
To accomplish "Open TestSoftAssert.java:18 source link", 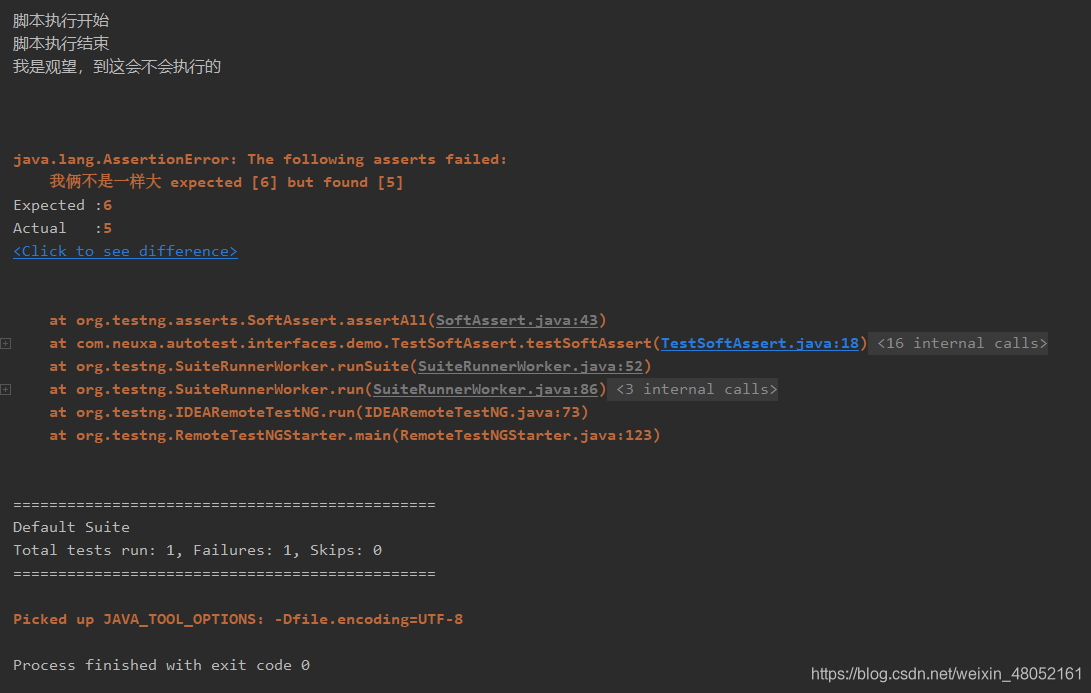I will click(760, 343).
